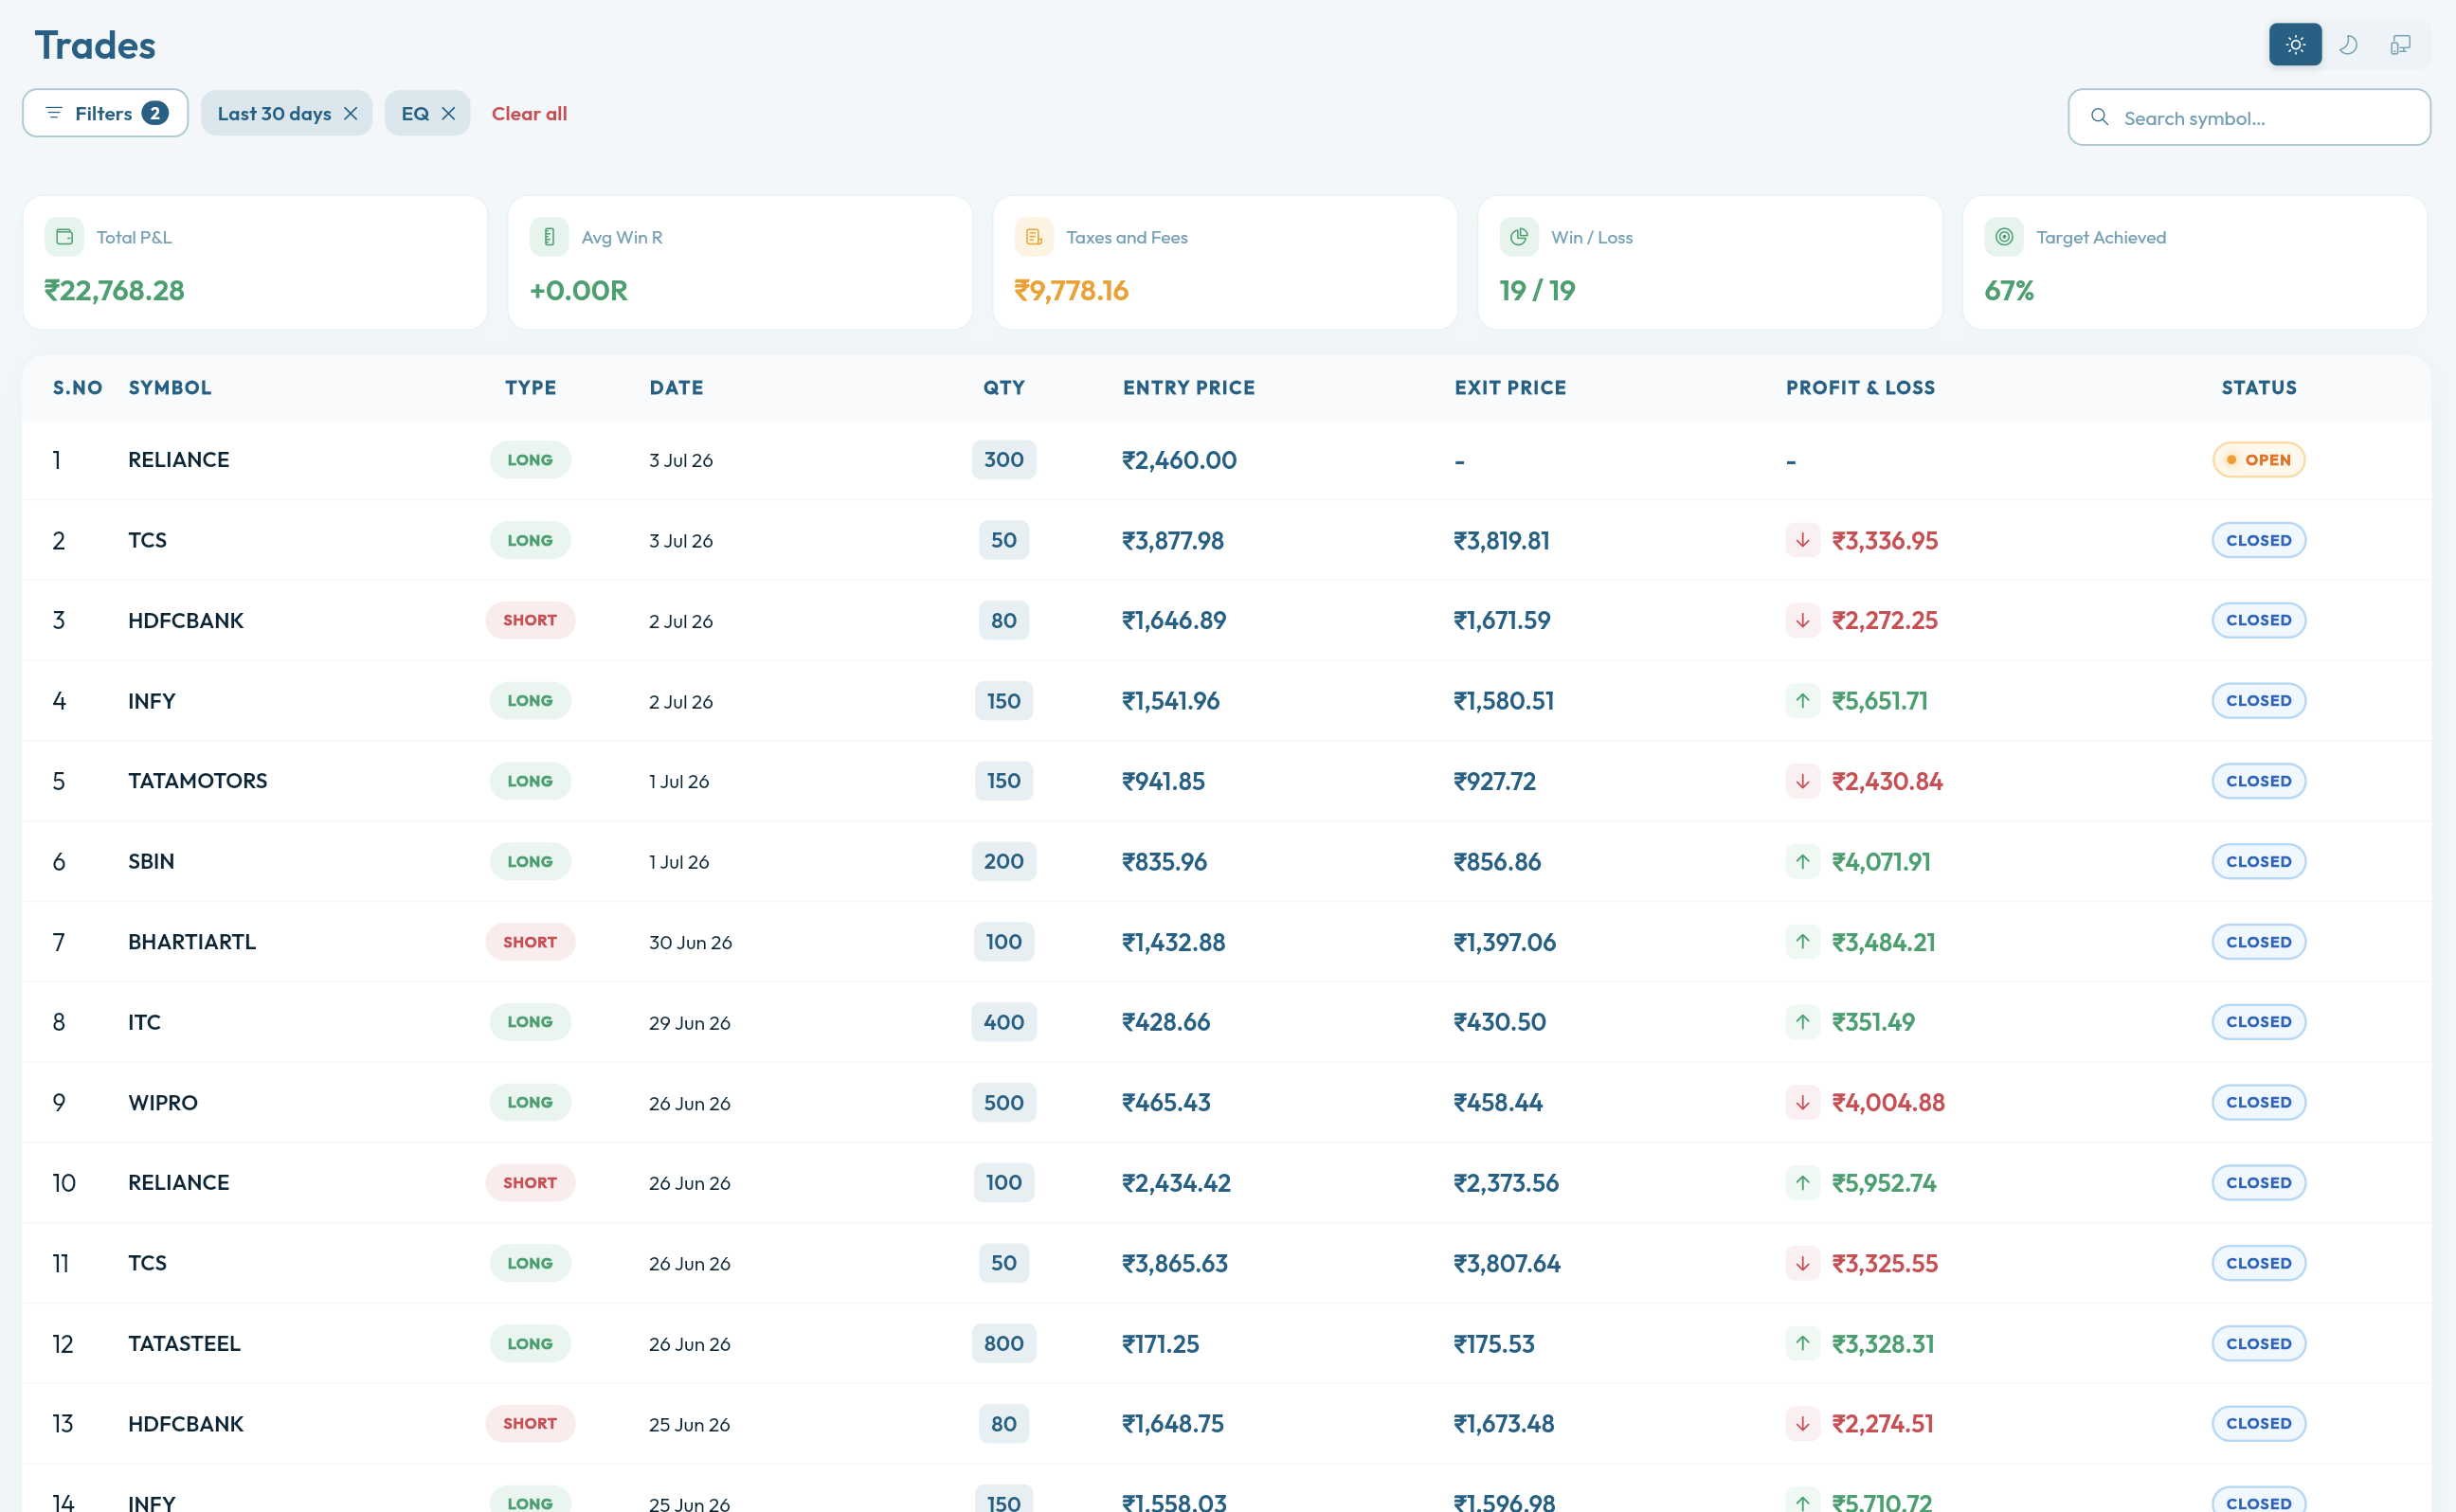This screenshot has width=2456, height=1512.
Task: Open the Filters panel
Action: pyautogui.click(x=105, y=113)
